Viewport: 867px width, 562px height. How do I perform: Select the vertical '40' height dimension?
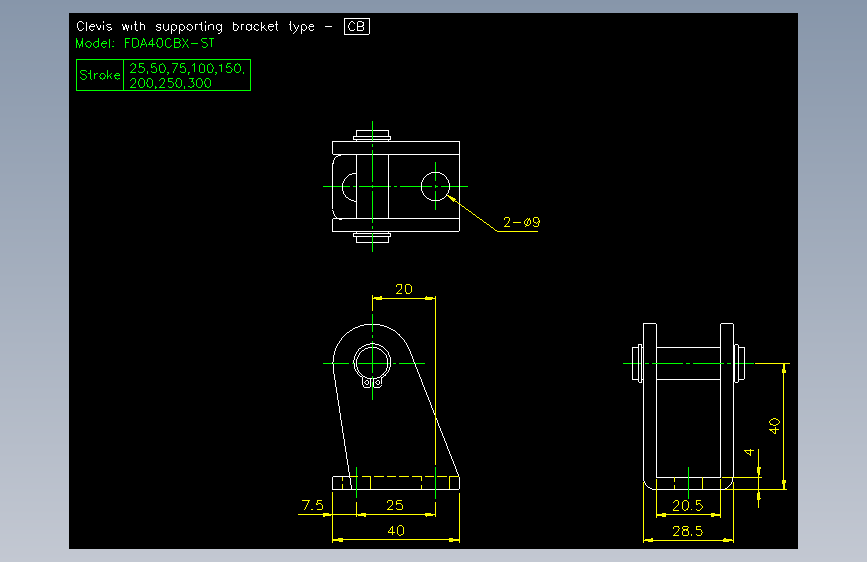tap(774, 425)
